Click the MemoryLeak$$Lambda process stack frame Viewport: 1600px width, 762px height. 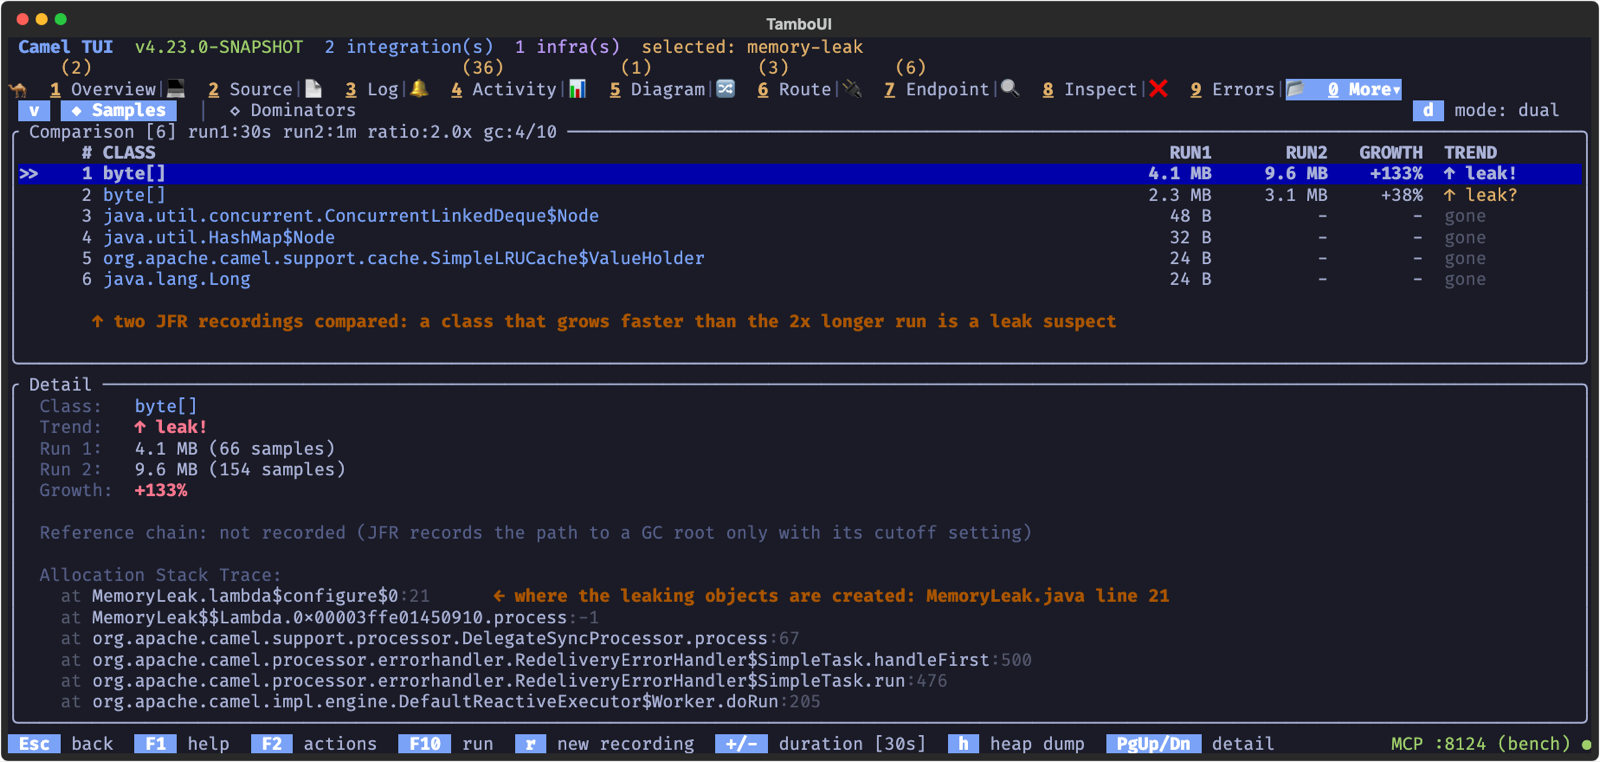[x=330, y=618]
